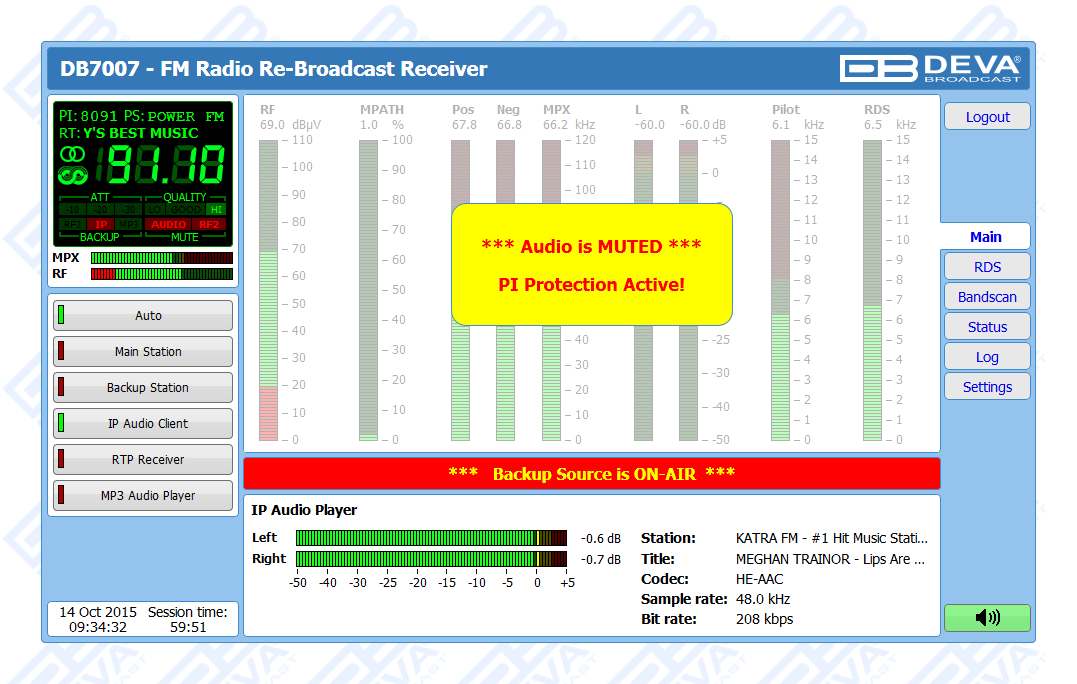This screenshot has width=1077, height=684.
Task: Click the red AUDIO mute indicator
Action: [x=168, y=225]
